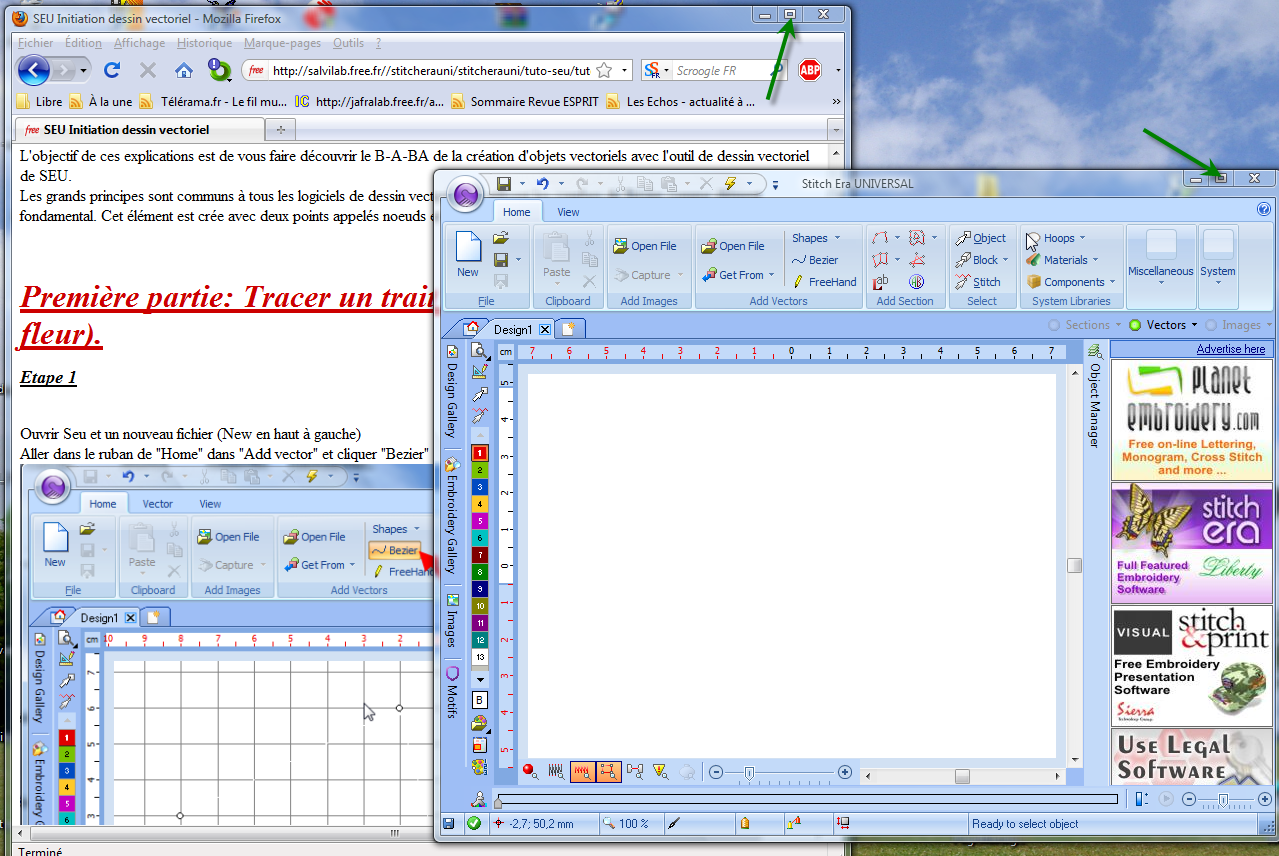Toggle the stitches view icon below canvas
This screenshot has width=1279, height=856.
coord(556,771)
